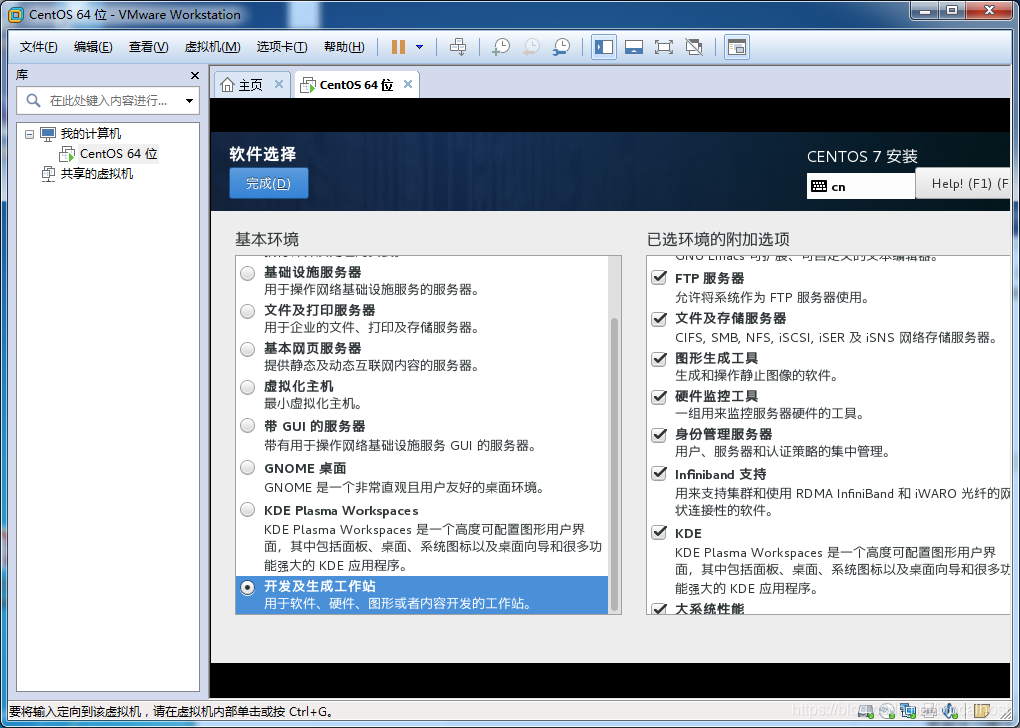Viewport: 1020px width, 728px height.
Task: Click the CD/DVD drive status icon
Action: click(x=887, y=710)
